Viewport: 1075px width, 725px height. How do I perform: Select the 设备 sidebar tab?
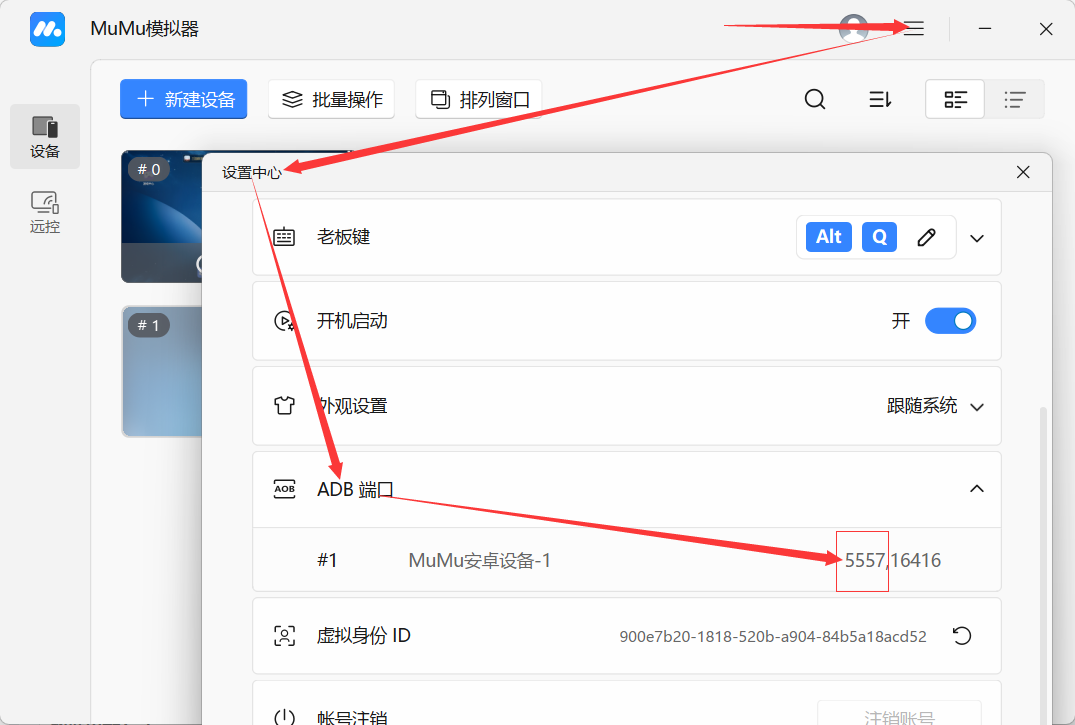click(45, 136)
